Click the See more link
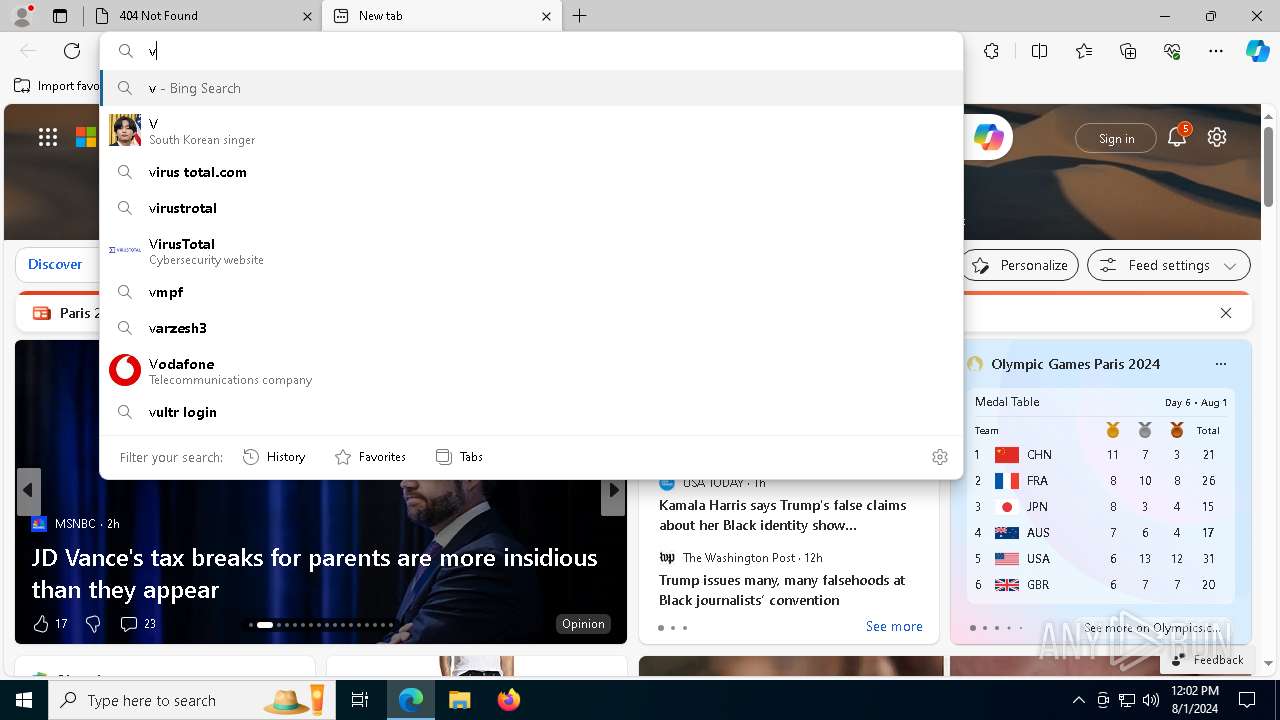1280x720 pixels. [894, 626]
